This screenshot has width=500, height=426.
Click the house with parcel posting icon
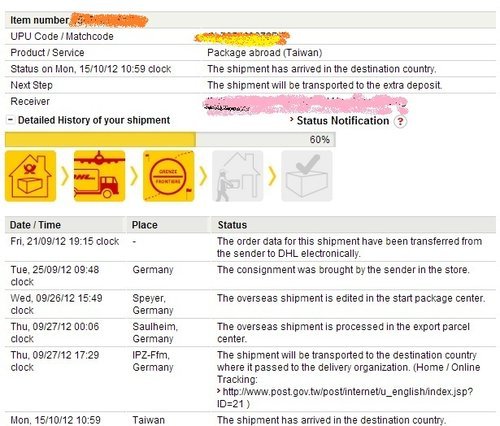pos(30,176)
